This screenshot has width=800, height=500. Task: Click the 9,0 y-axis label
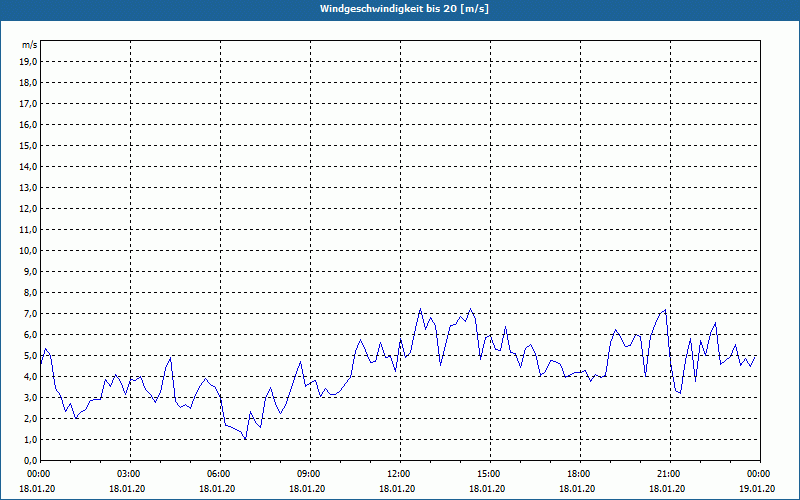[x=30, y=271]
